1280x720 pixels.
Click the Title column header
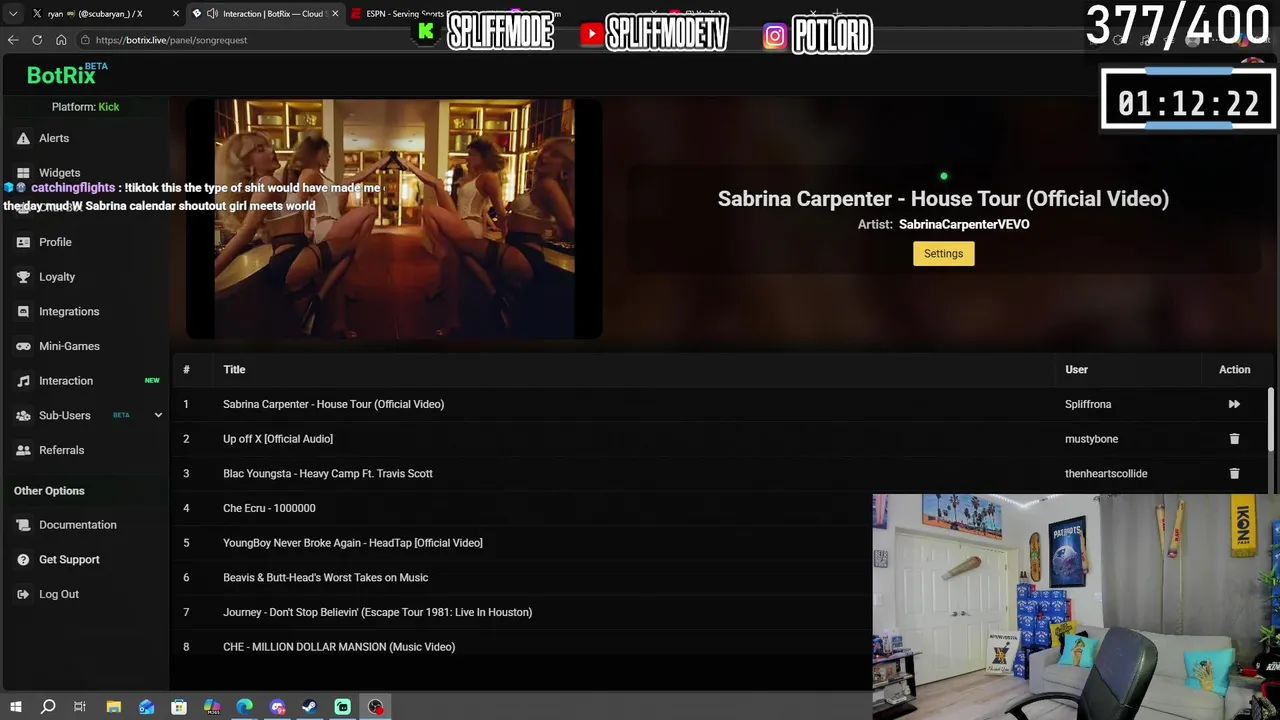(234, 370)
